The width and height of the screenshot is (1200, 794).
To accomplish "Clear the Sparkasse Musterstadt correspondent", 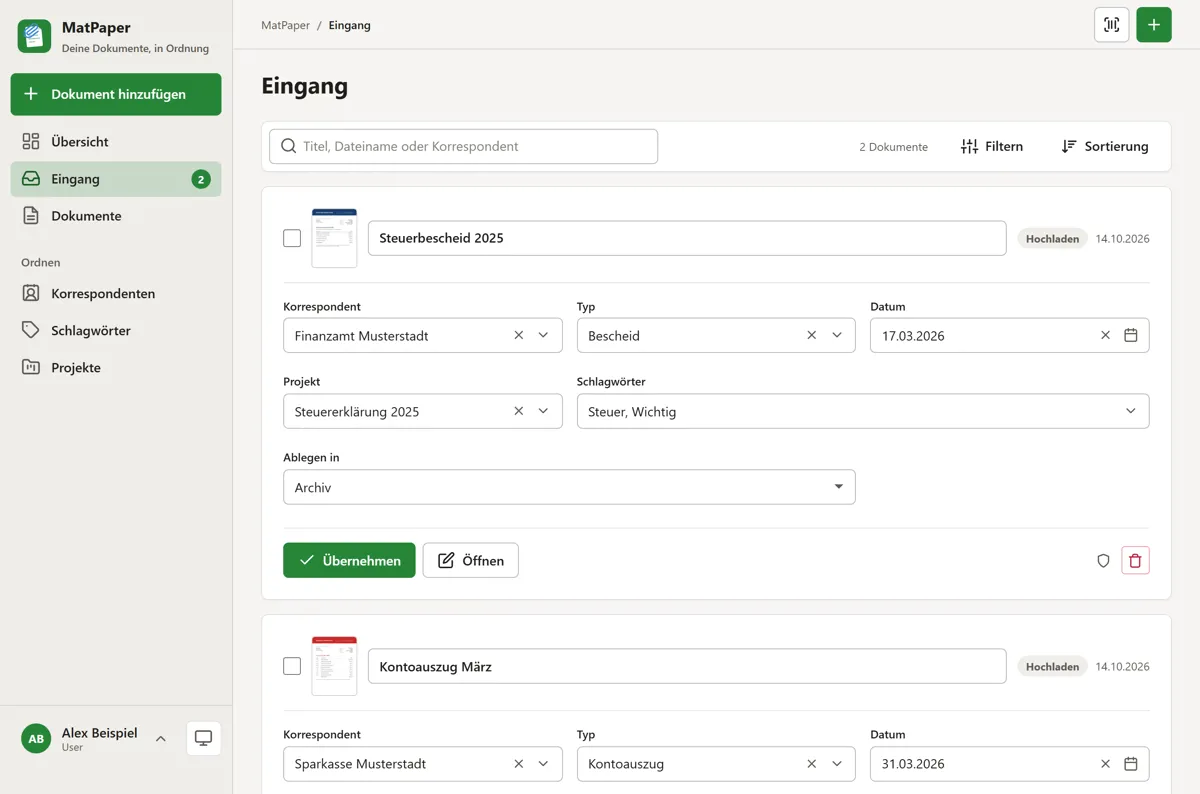I will coord(519,763).
